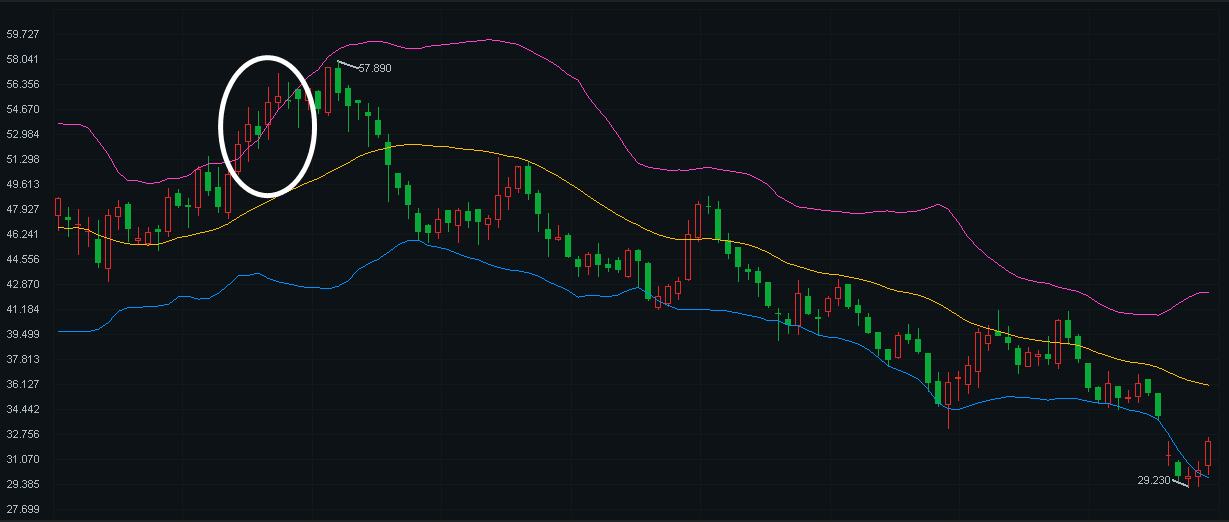Click the 46.241 price axis label
Image resolution: width=1229 pixels, height=522 pixels.
[x=22, y=234]
